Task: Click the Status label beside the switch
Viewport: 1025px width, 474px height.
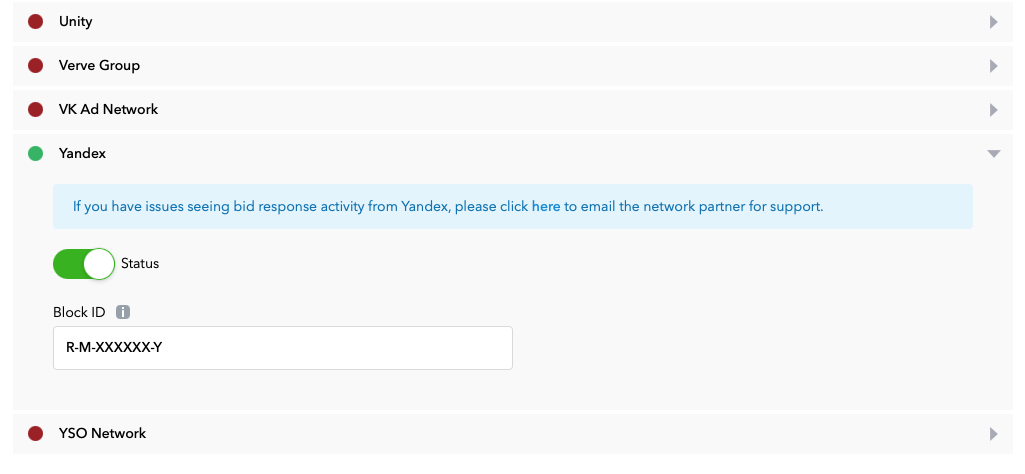Action: pos(140,263)
